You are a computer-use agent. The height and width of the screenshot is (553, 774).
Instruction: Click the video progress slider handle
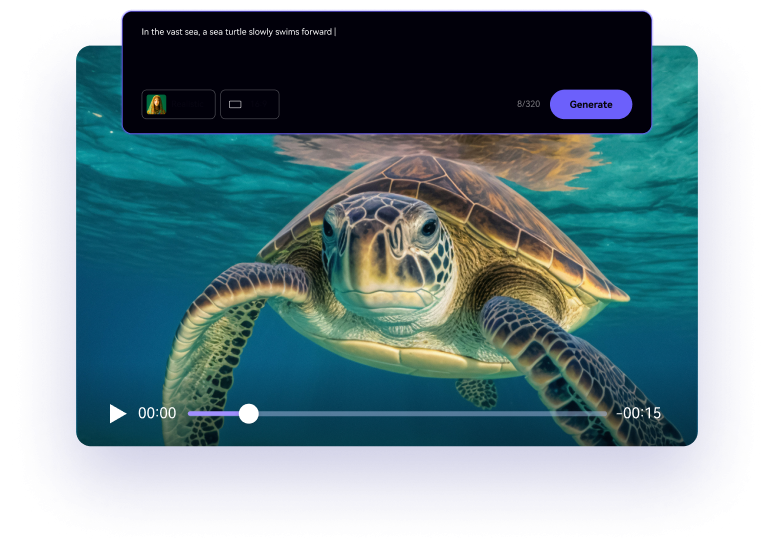249,413
